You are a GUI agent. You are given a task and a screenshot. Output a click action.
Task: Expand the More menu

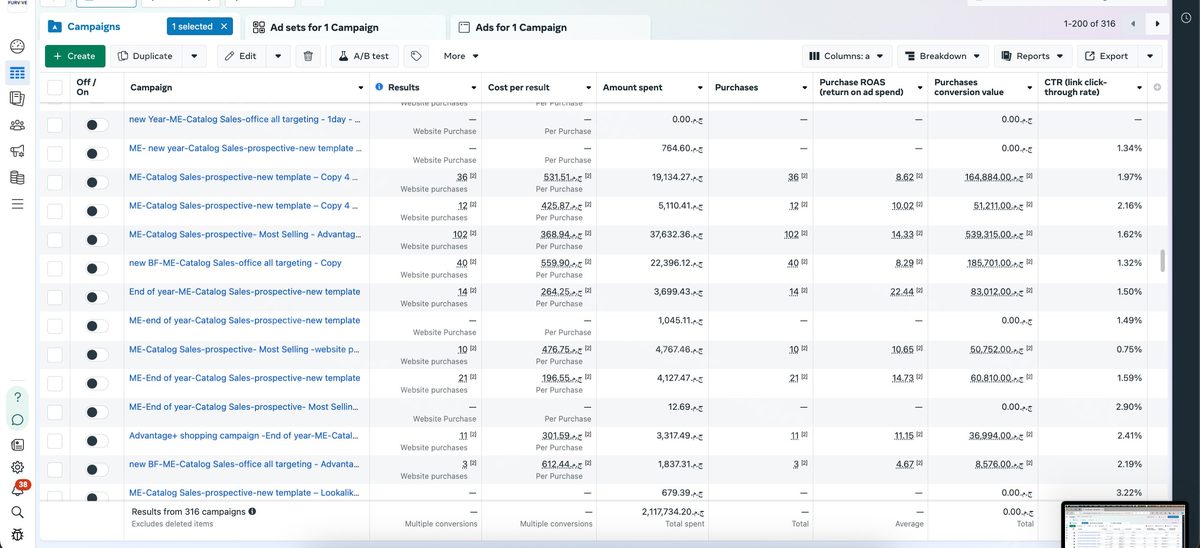coord(460,56)
